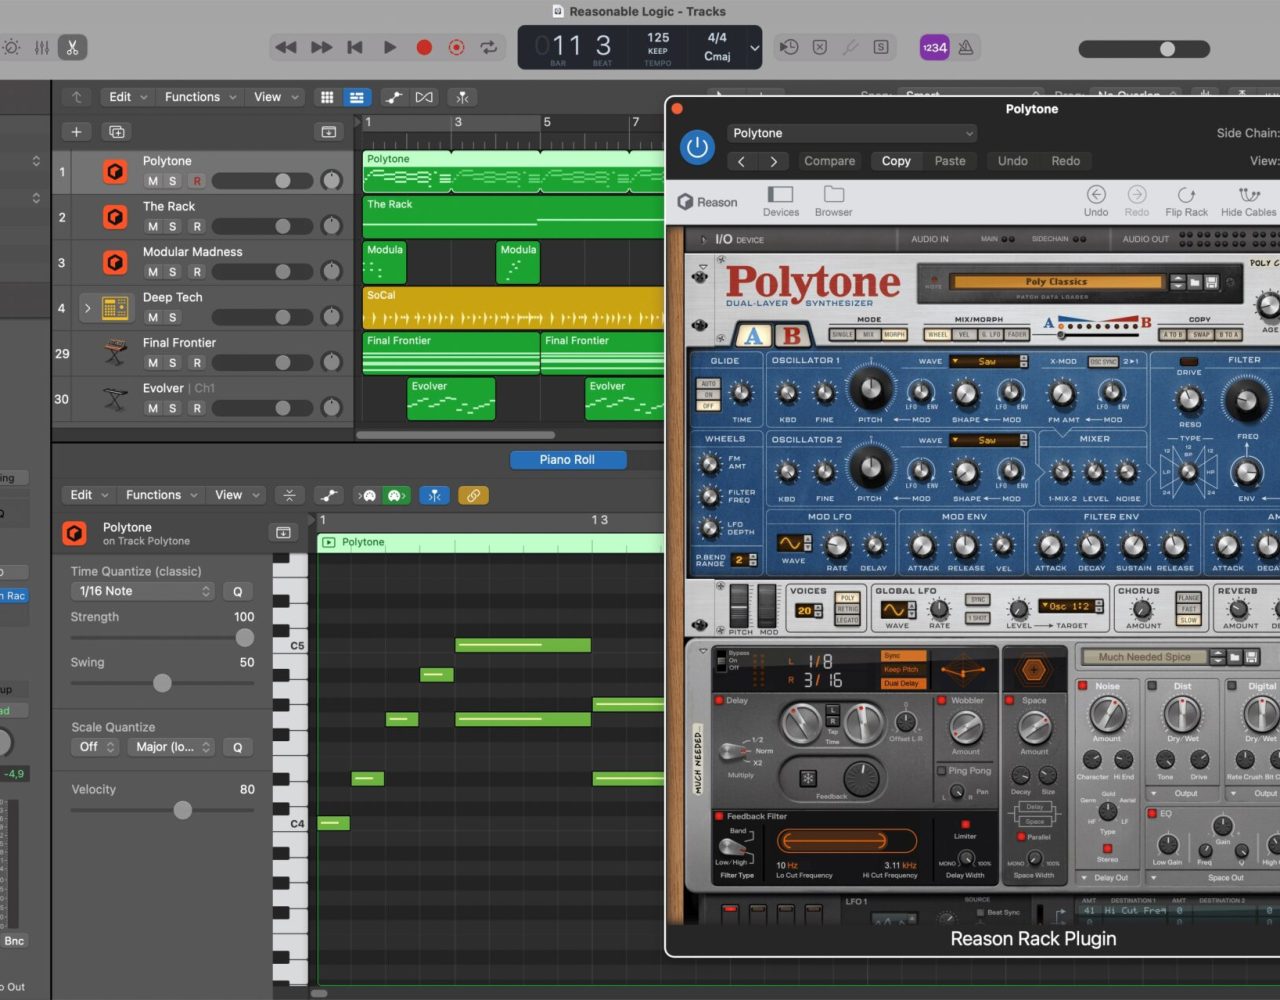Open the 1/16 Note time quantize dropdown
The width and height of the screenshot is (1280, 1000).
[143, 591]
